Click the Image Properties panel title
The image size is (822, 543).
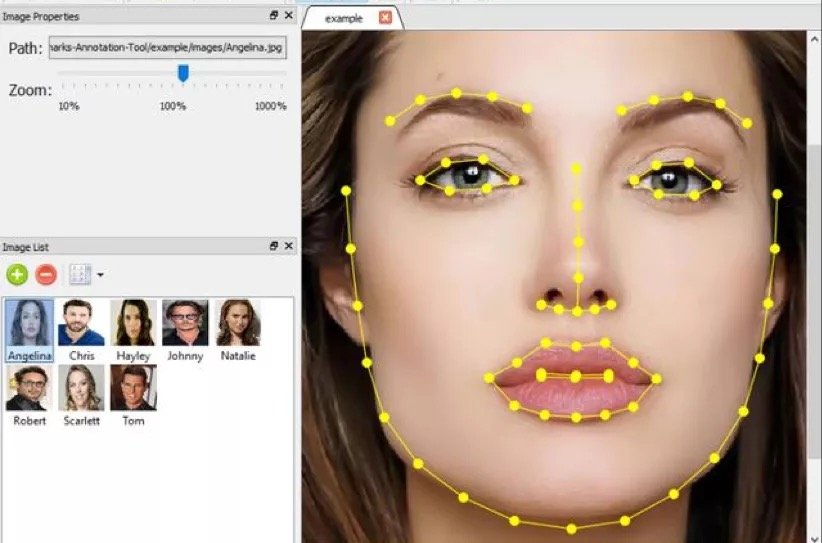pyautogui.click(x=40, y=16)
